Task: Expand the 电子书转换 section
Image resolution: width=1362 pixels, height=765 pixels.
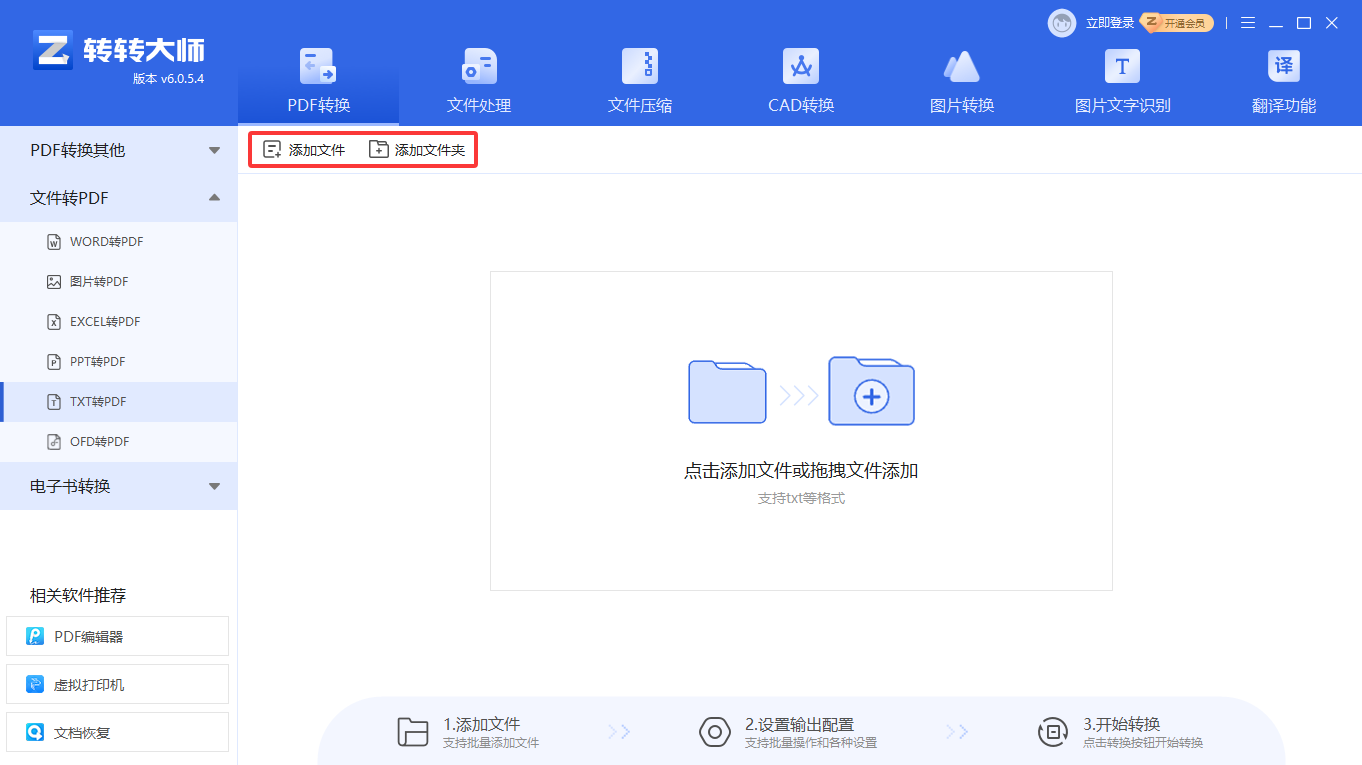Action: coord(119,486)
